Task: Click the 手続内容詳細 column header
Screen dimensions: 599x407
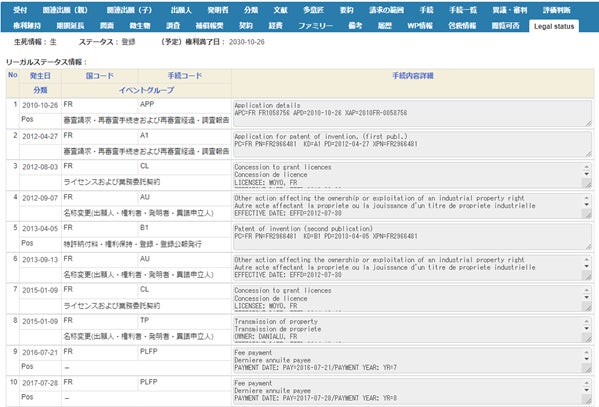Action: click(x=413, y=76)
